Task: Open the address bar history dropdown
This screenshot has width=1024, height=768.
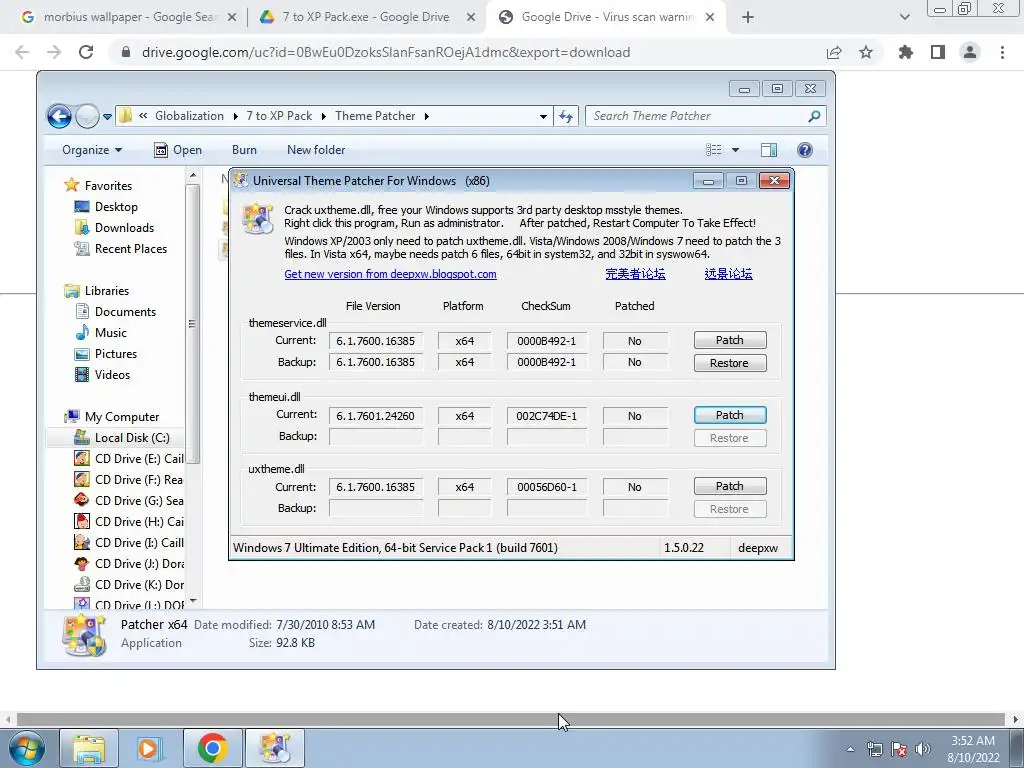Action: (543, 116)
